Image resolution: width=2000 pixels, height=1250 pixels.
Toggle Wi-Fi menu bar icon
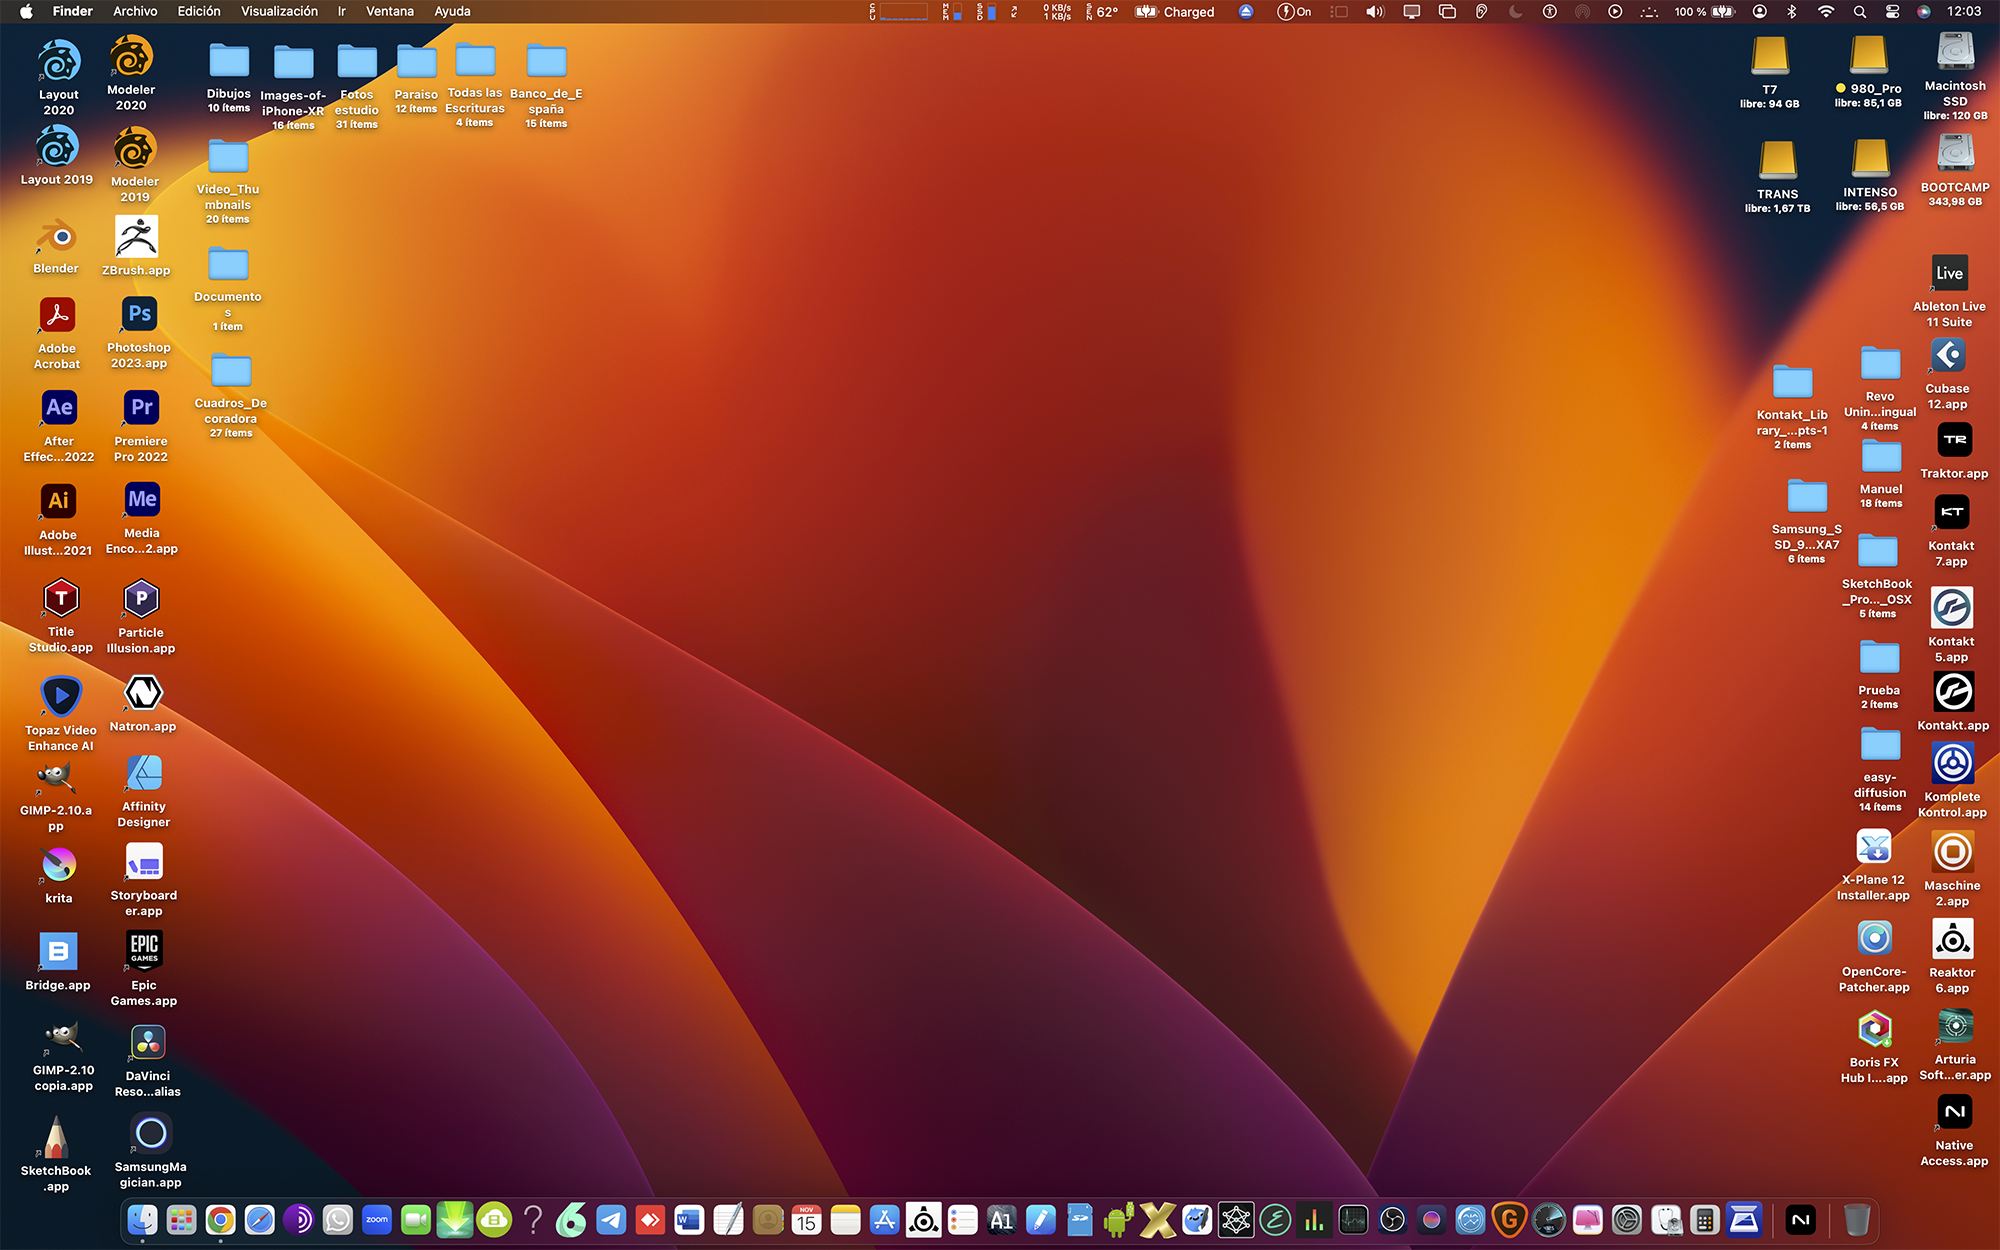point(1826,12)
